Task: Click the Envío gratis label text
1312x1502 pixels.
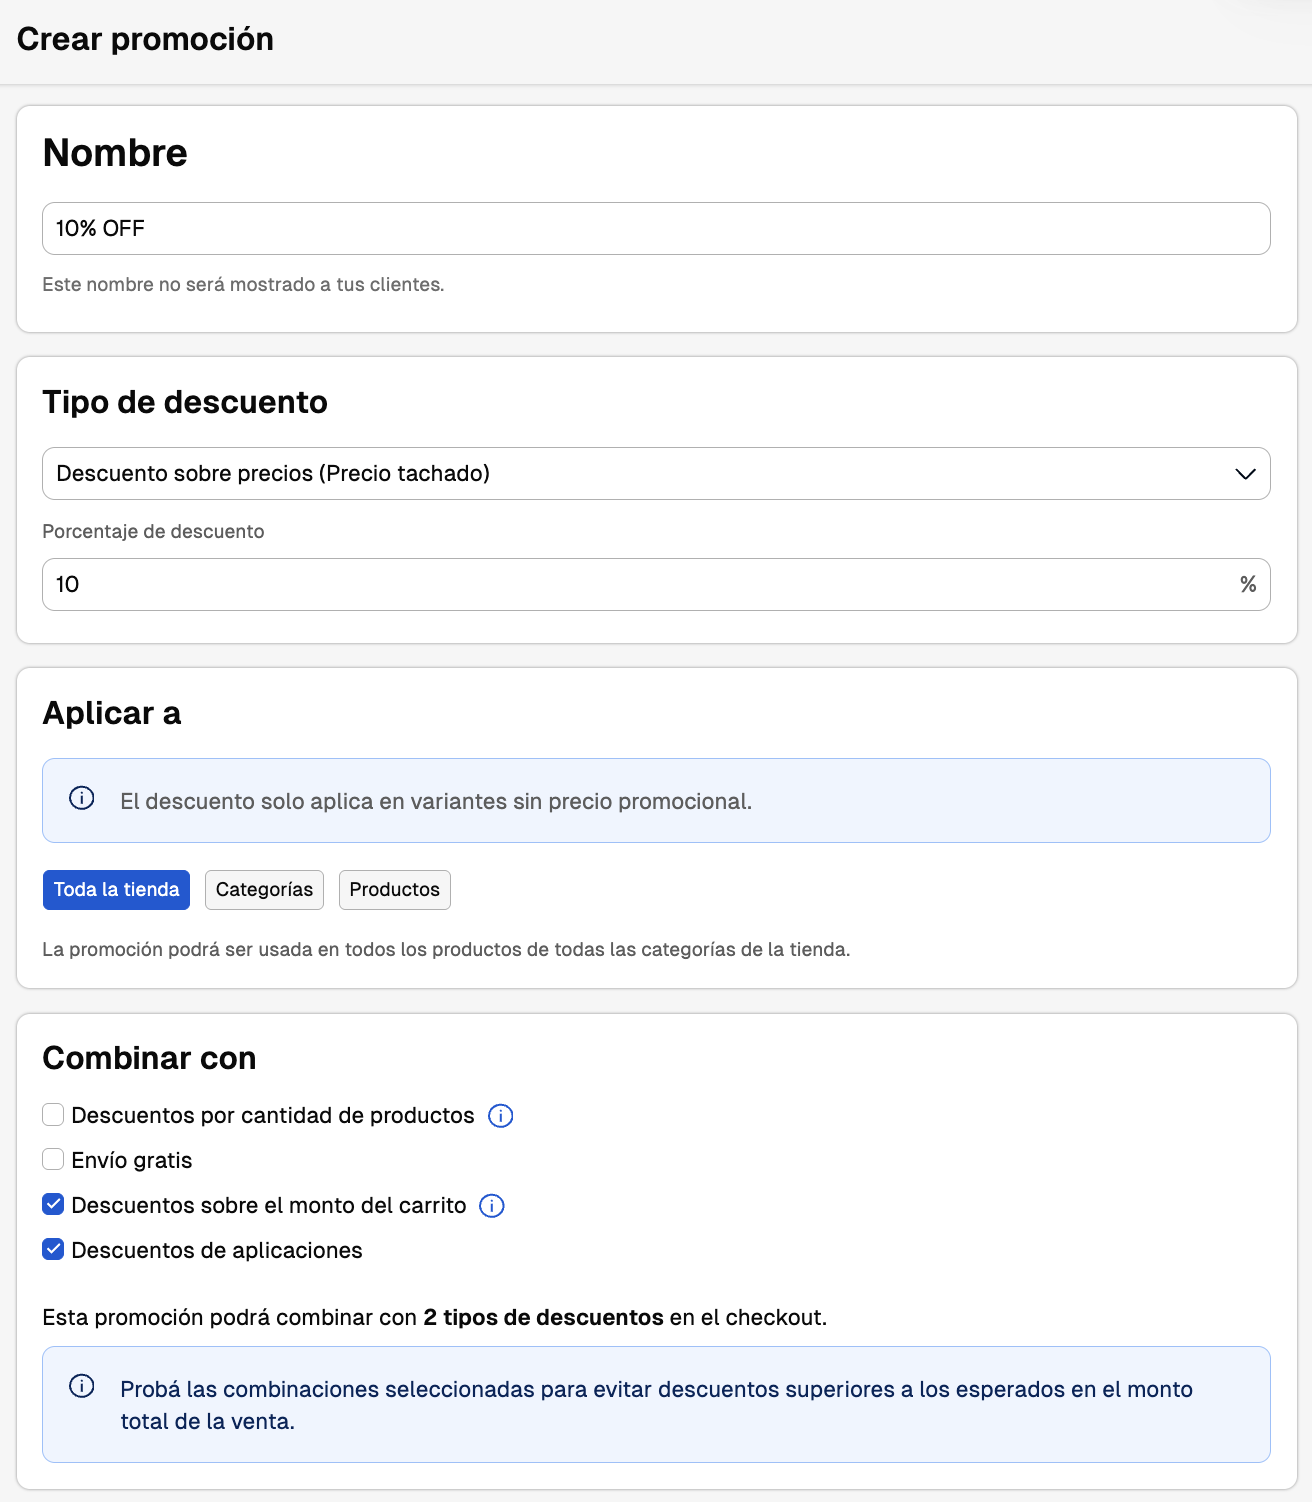Action: (x=132, y=1161)
